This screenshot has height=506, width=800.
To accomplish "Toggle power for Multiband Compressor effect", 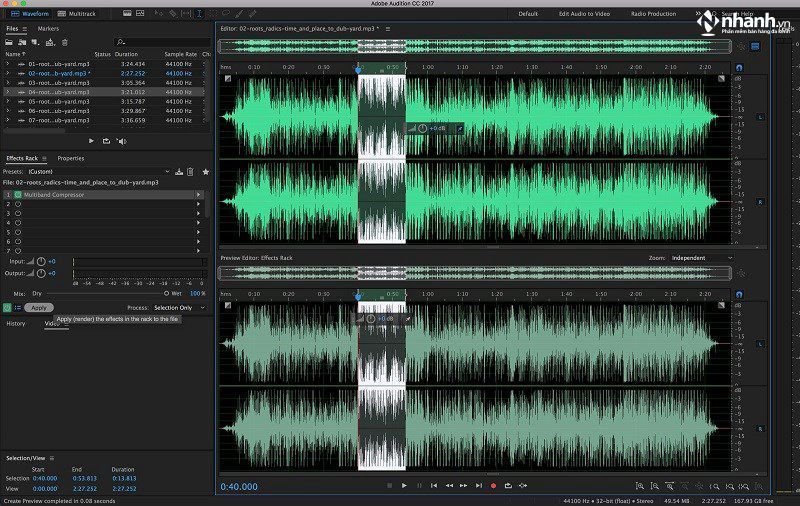I will 17,195.
